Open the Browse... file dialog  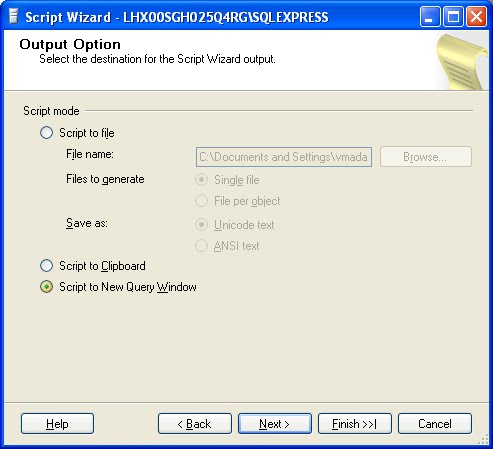pos(426,156)
